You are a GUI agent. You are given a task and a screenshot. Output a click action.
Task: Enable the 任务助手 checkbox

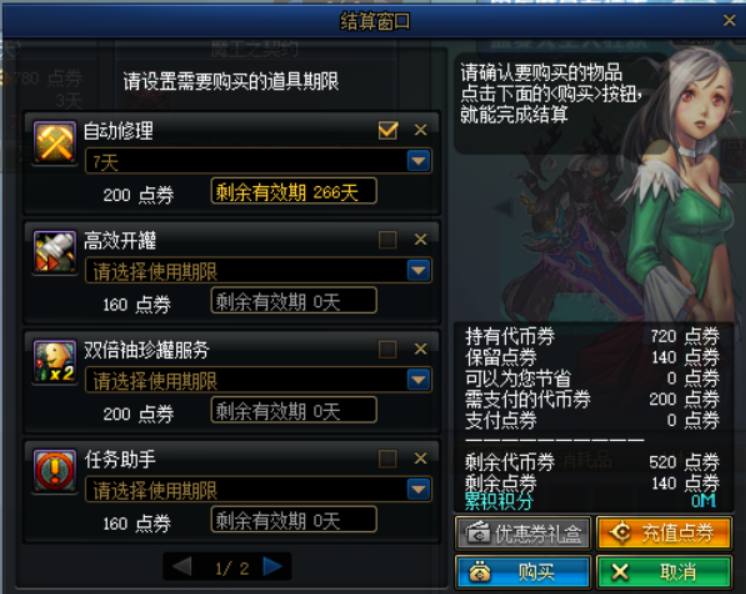click(x=388, y=459)
